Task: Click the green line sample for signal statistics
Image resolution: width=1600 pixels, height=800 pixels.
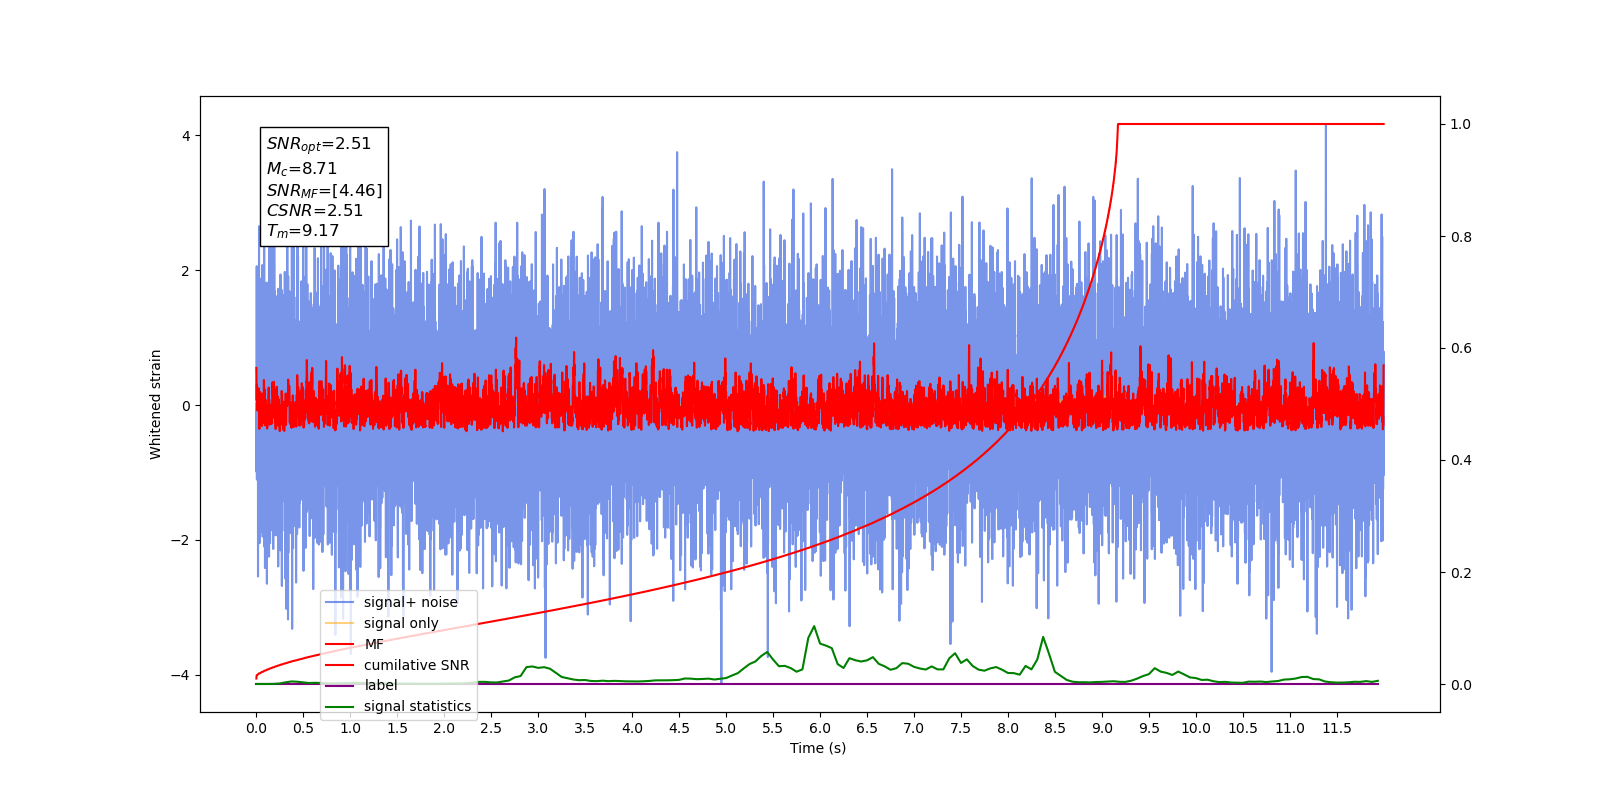Action: point(340,706)
